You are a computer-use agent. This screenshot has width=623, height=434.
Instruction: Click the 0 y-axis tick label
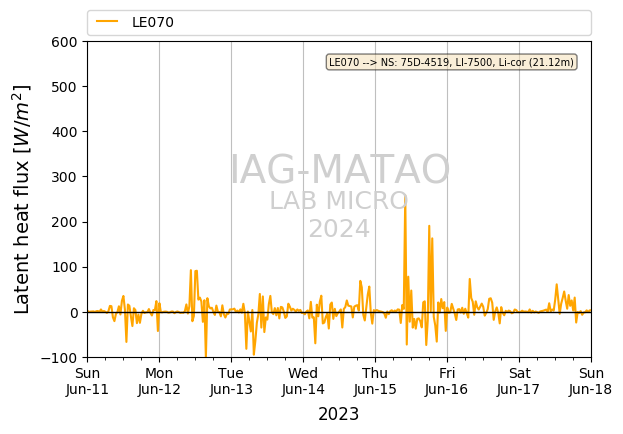tap(74, 313)
